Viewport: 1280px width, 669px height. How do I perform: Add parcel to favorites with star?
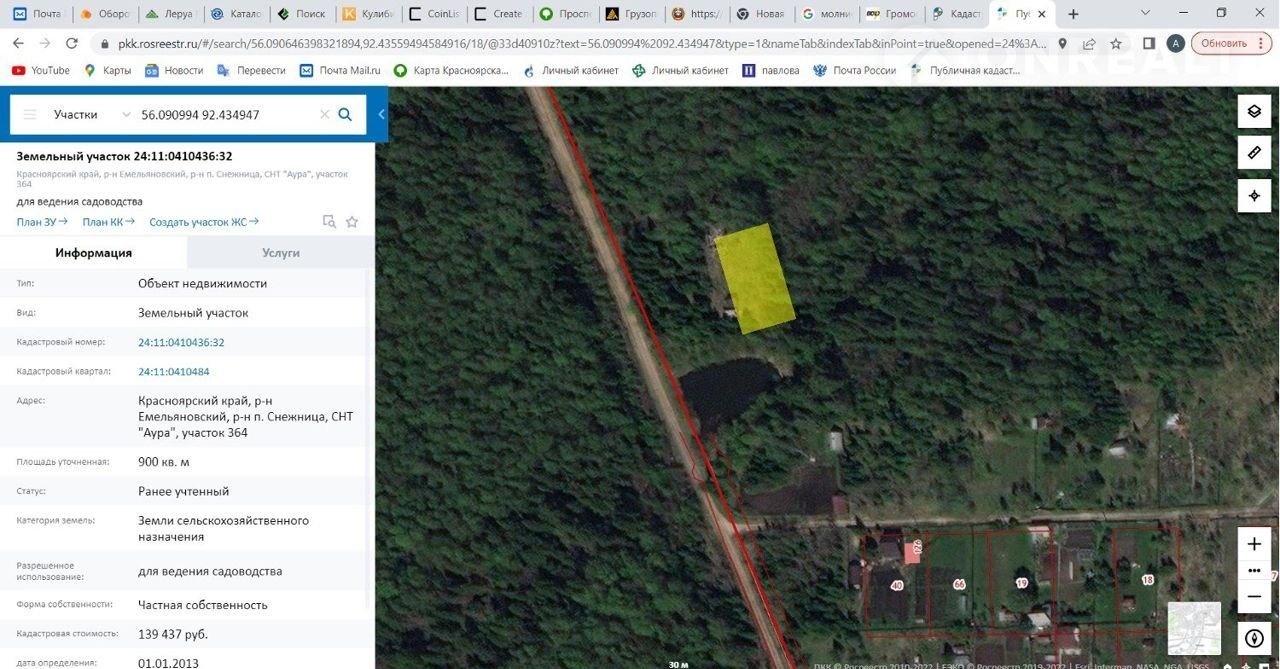(x=352, y=222)
